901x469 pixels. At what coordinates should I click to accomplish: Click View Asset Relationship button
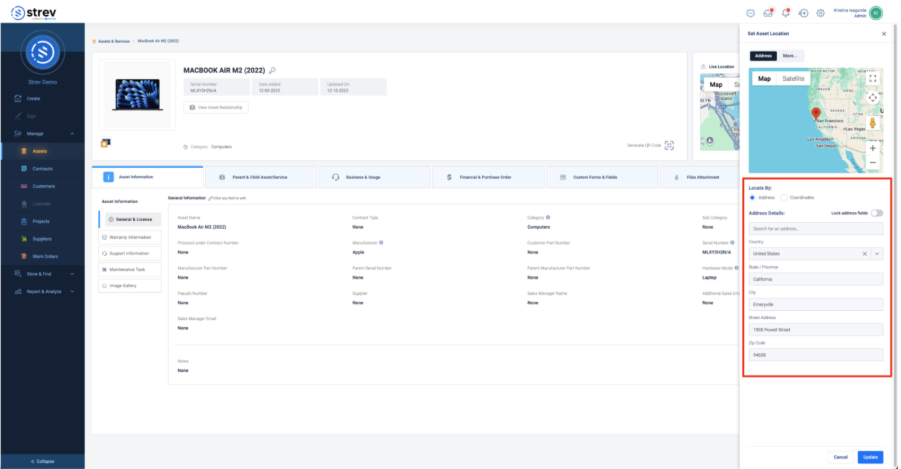[216, 107]
